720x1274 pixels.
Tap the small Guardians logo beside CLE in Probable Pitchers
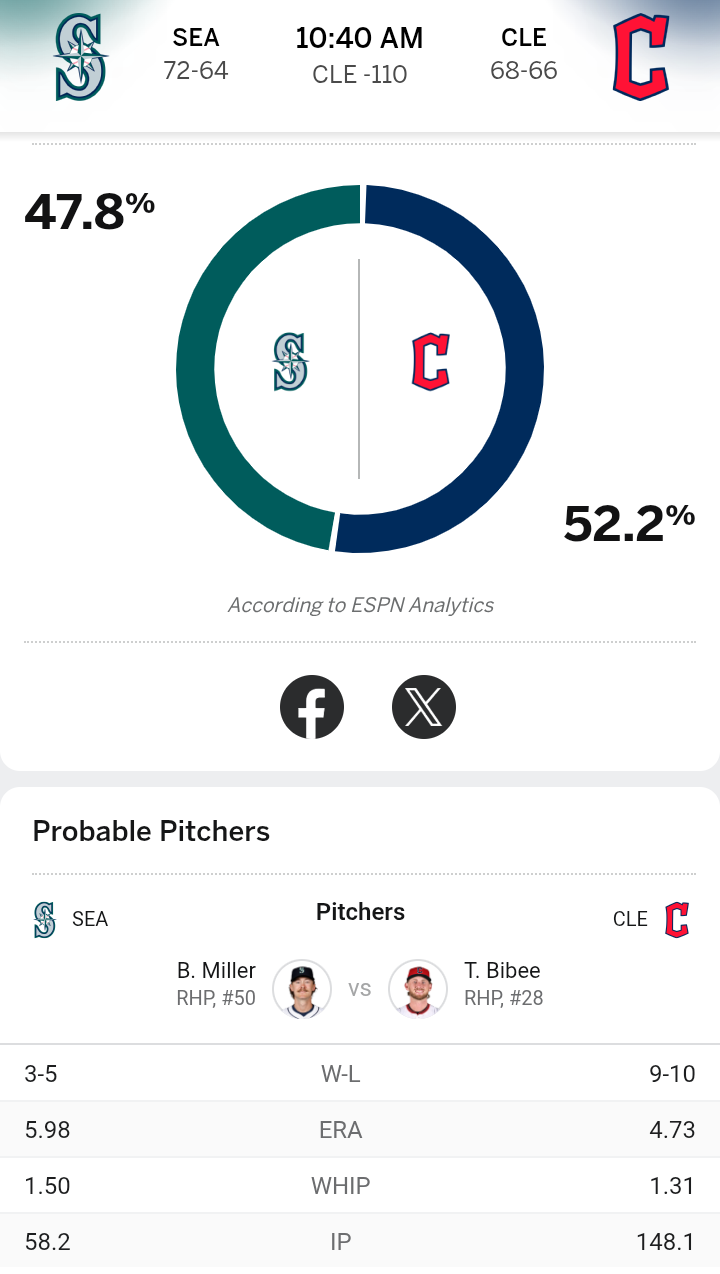click(677, 919)
